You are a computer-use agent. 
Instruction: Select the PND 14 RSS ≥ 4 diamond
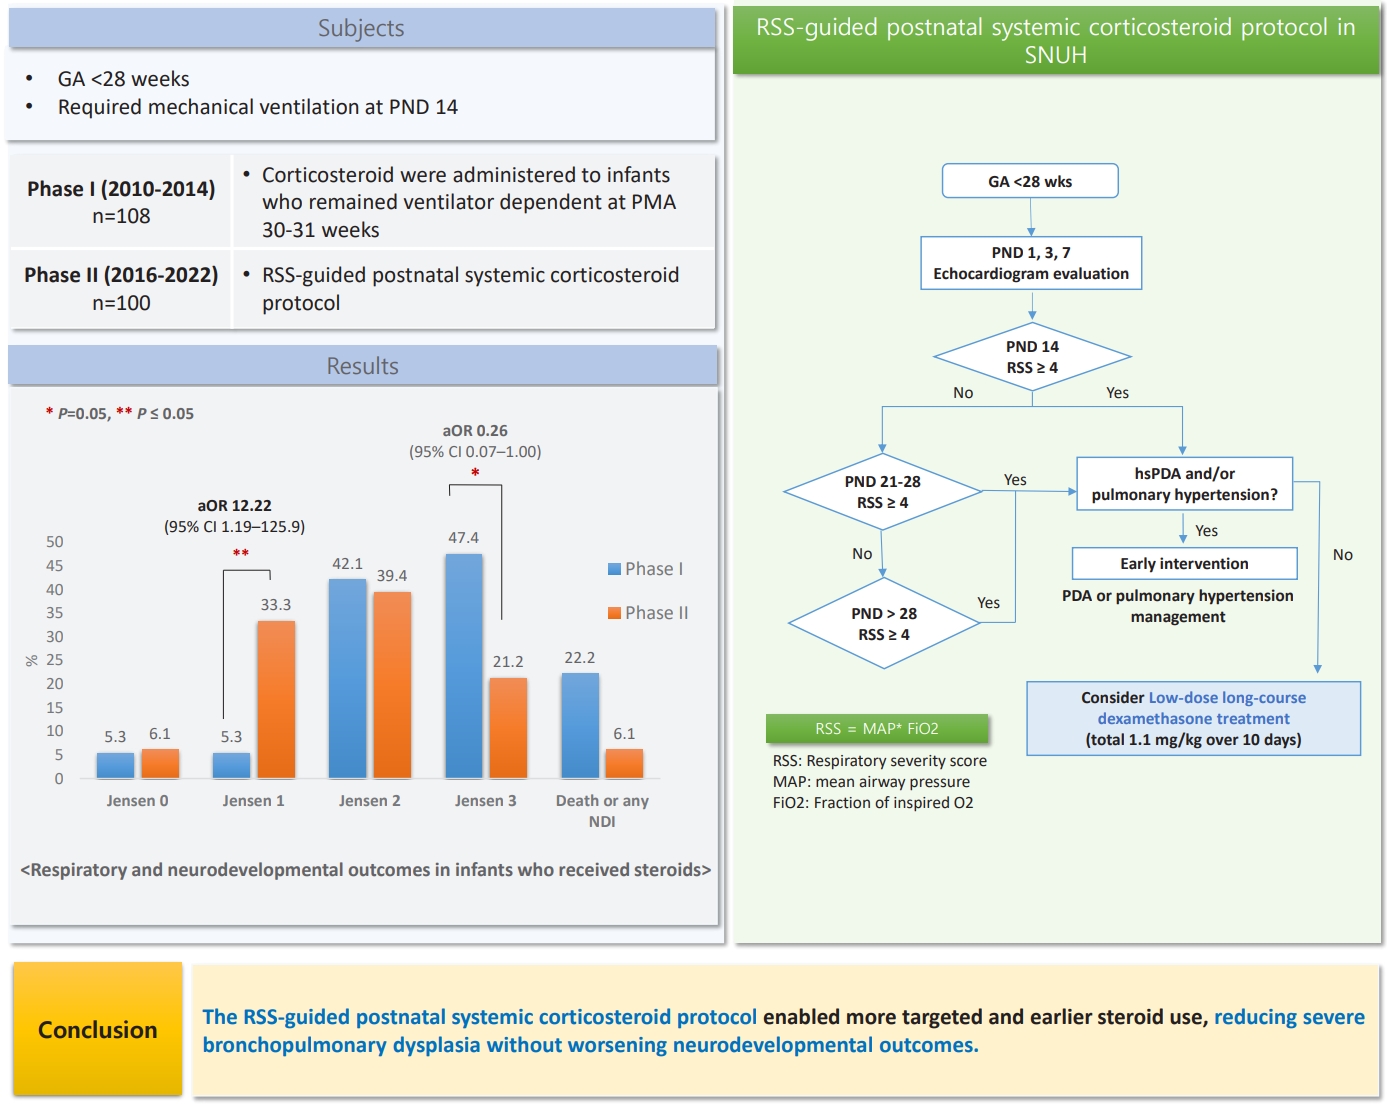[x=1032, y=357]
